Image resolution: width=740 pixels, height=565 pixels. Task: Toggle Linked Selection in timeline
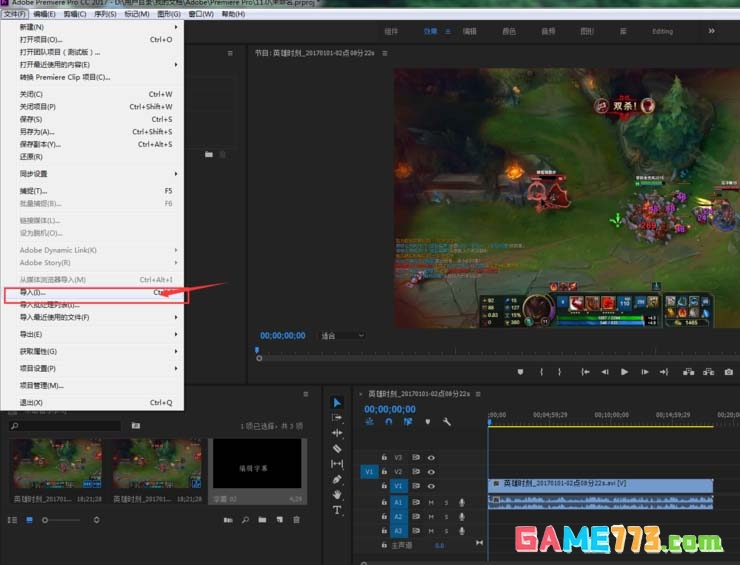pyautogui.click(x=408, y=422)
